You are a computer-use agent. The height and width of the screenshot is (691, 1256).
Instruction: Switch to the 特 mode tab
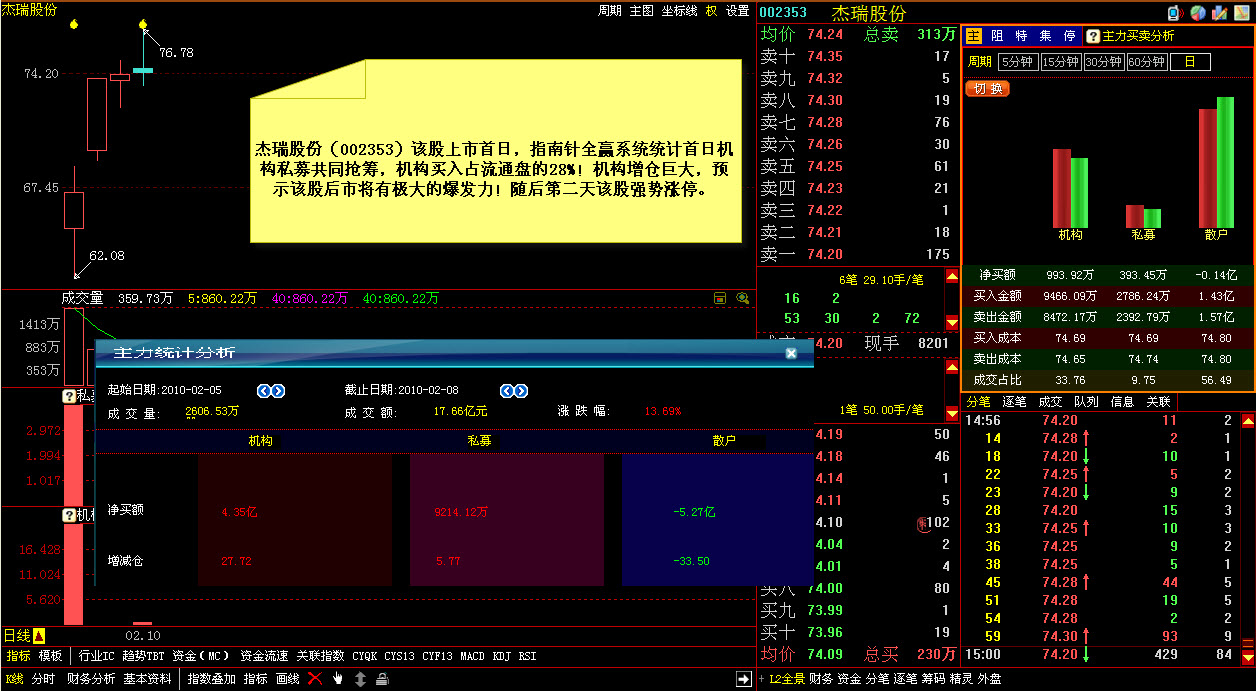tap(1021, 35)
